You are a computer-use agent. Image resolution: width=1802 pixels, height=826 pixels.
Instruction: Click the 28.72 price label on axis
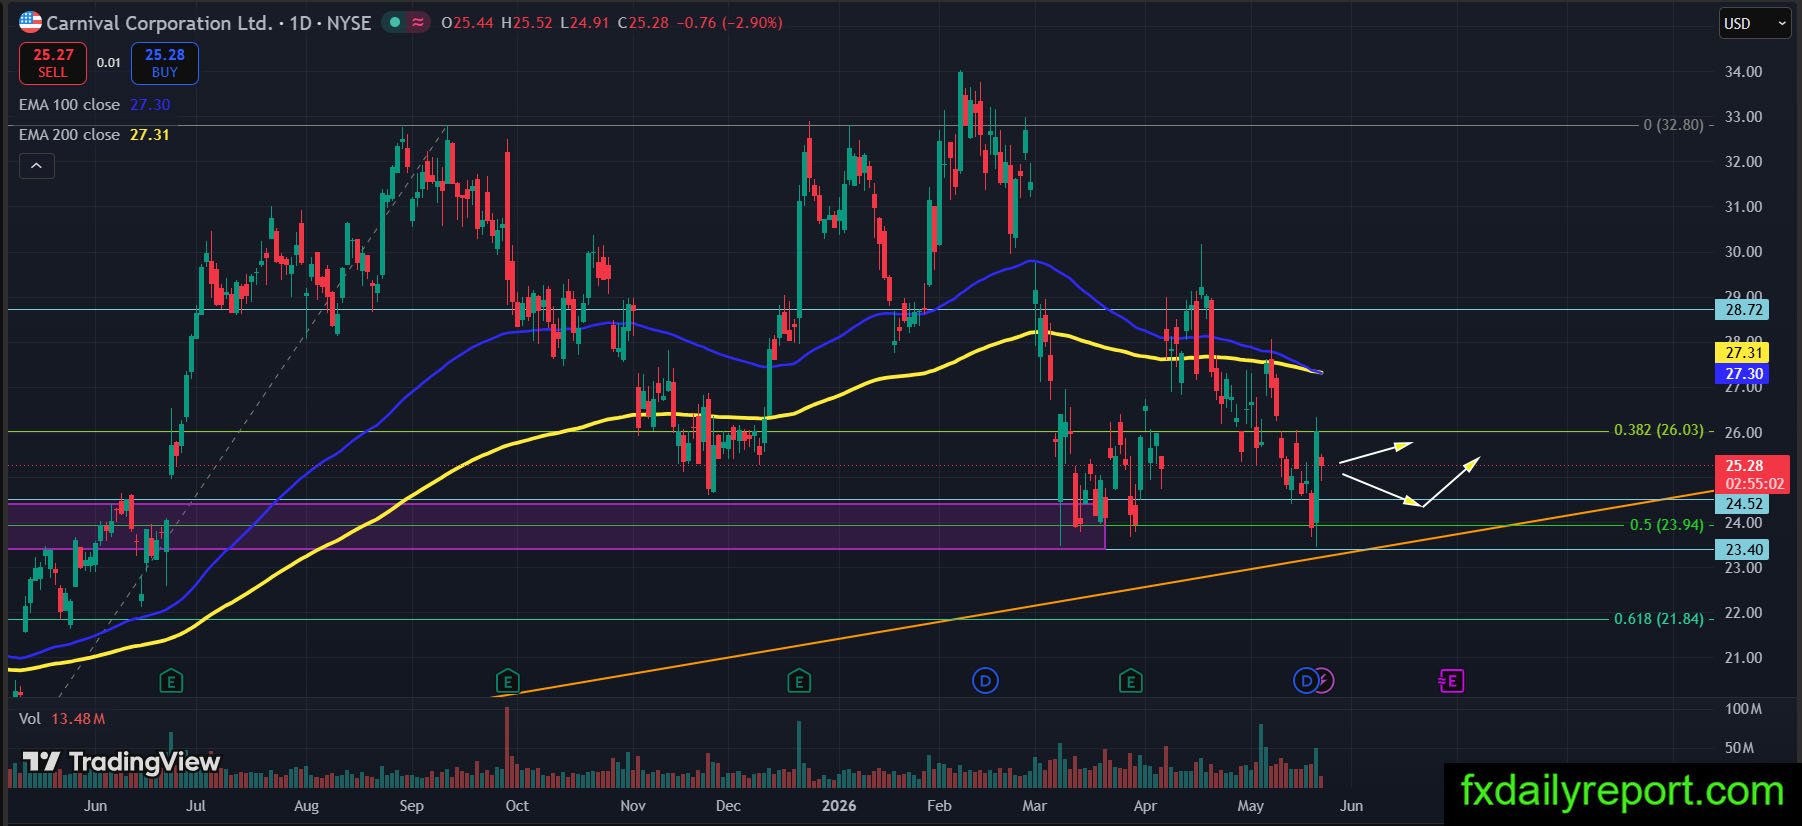tap(1743, 310)
